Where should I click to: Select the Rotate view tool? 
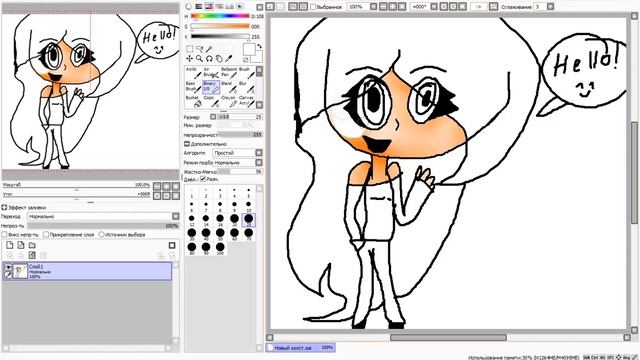[209, 59]
